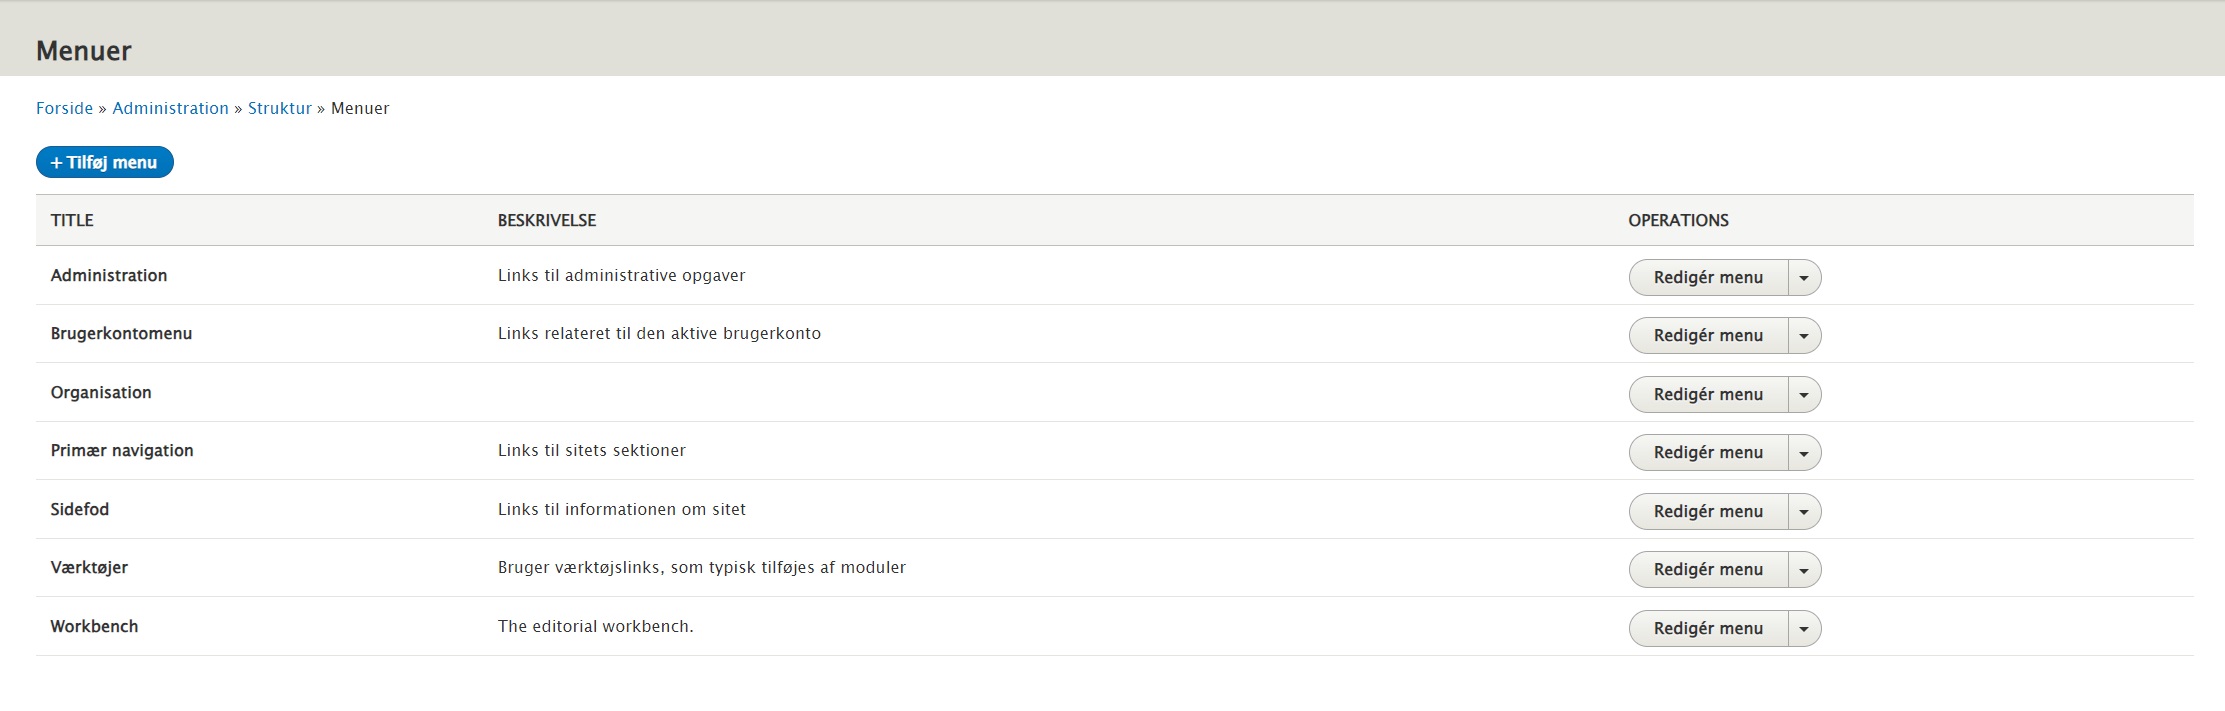
Task: Expand operations dropdown arrow for Administration
Action: tap(1804, 278)
